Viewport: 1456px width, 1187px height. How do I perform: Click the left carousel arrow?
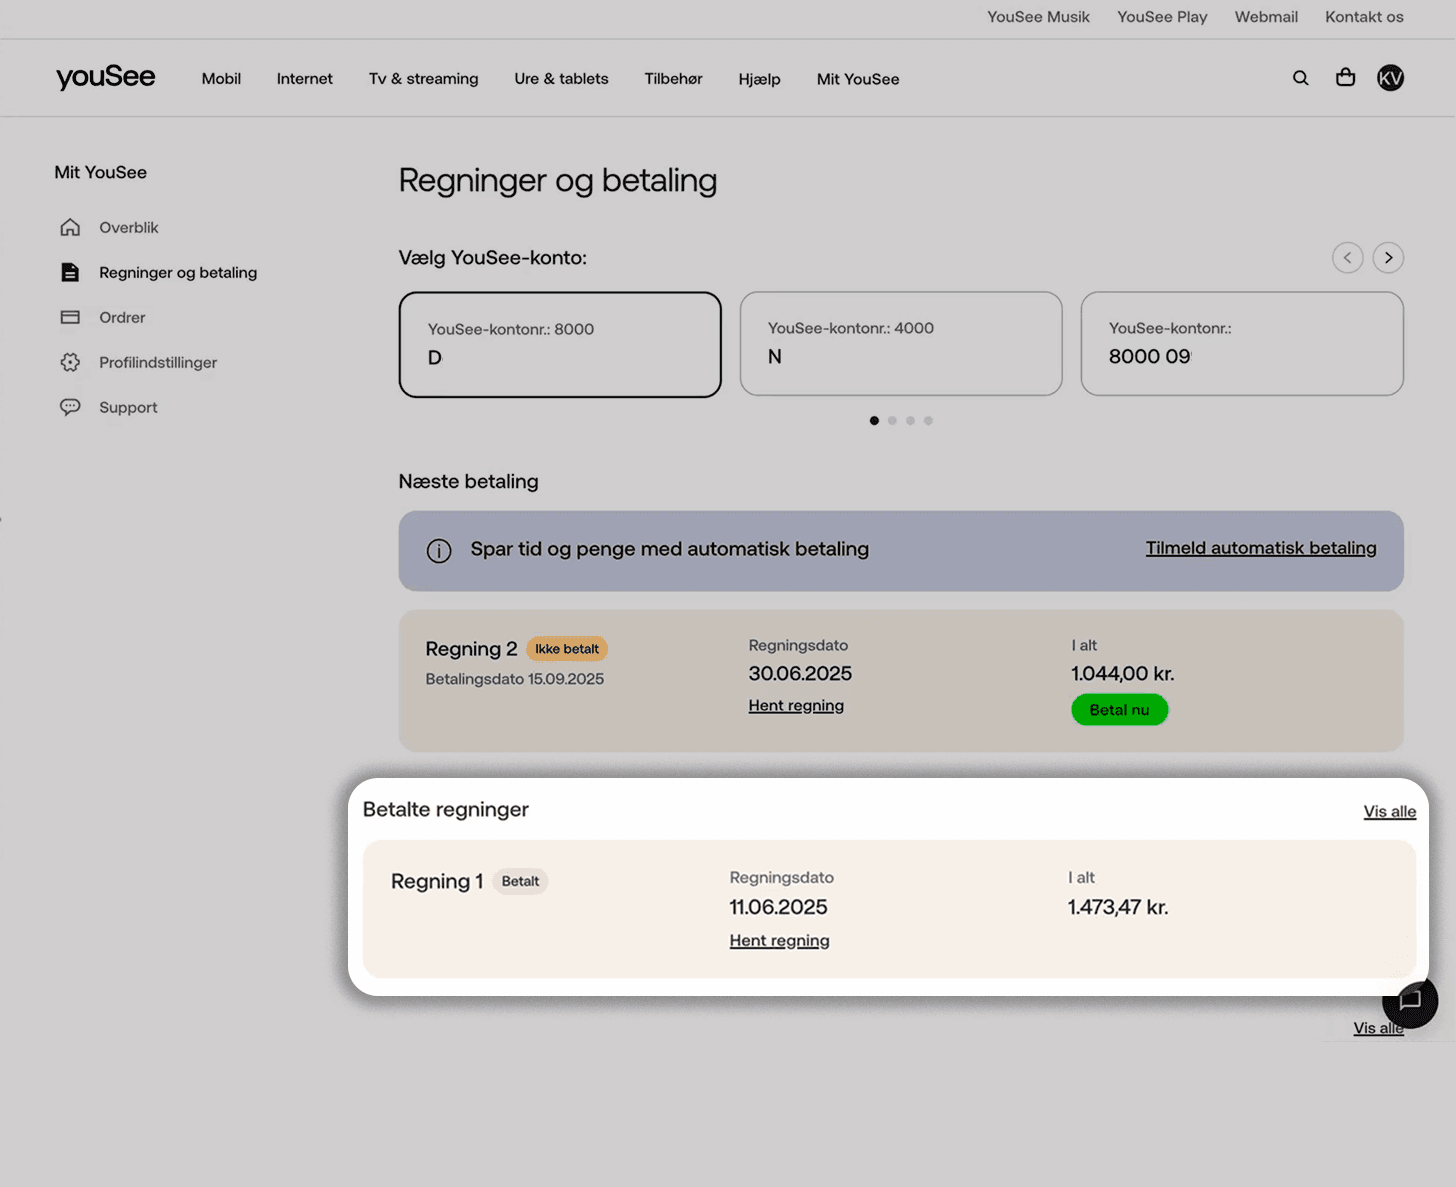1347,257
